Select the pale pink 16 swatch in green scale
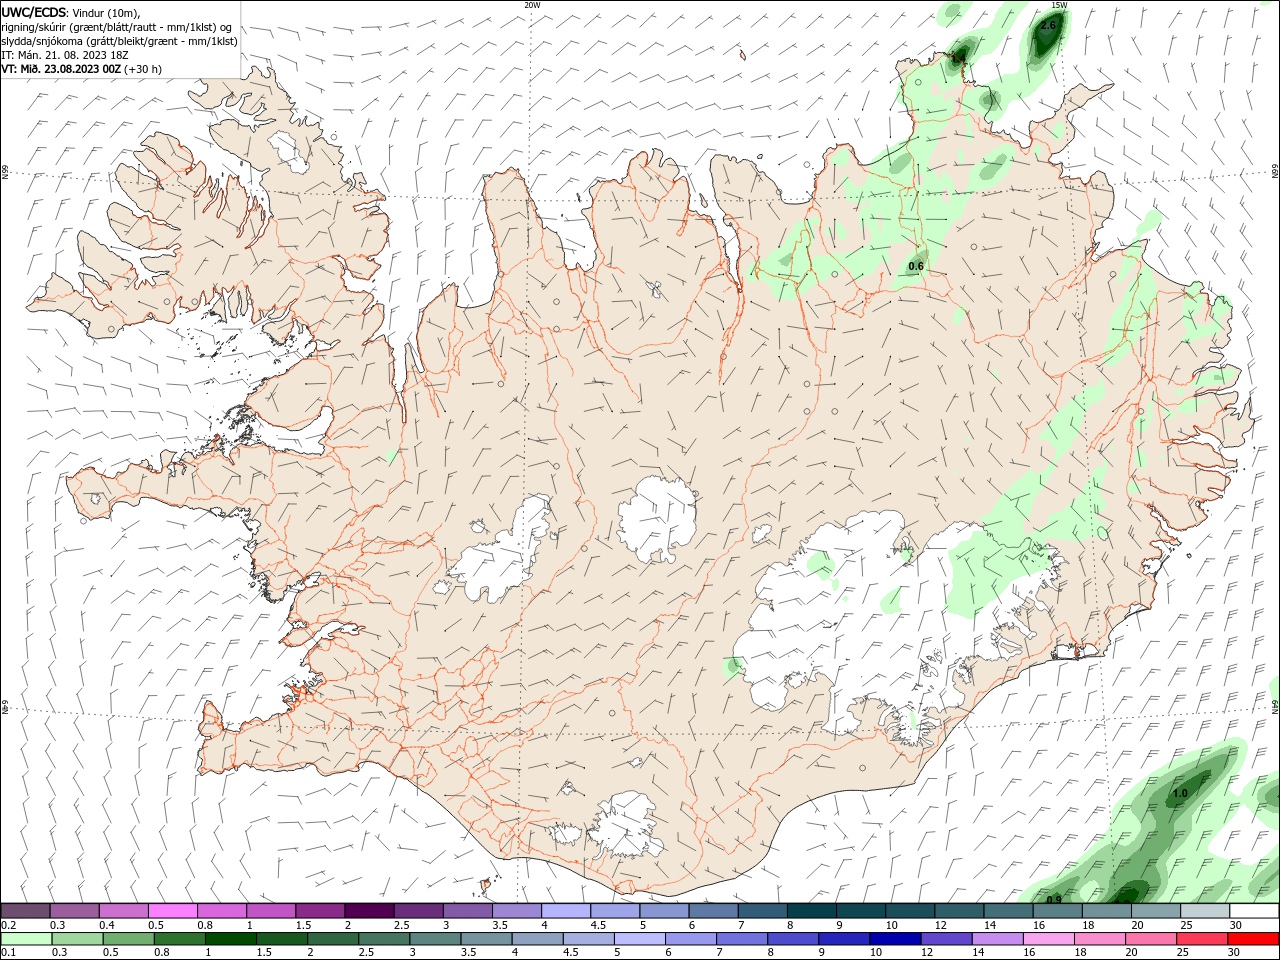 (1048, 938)
